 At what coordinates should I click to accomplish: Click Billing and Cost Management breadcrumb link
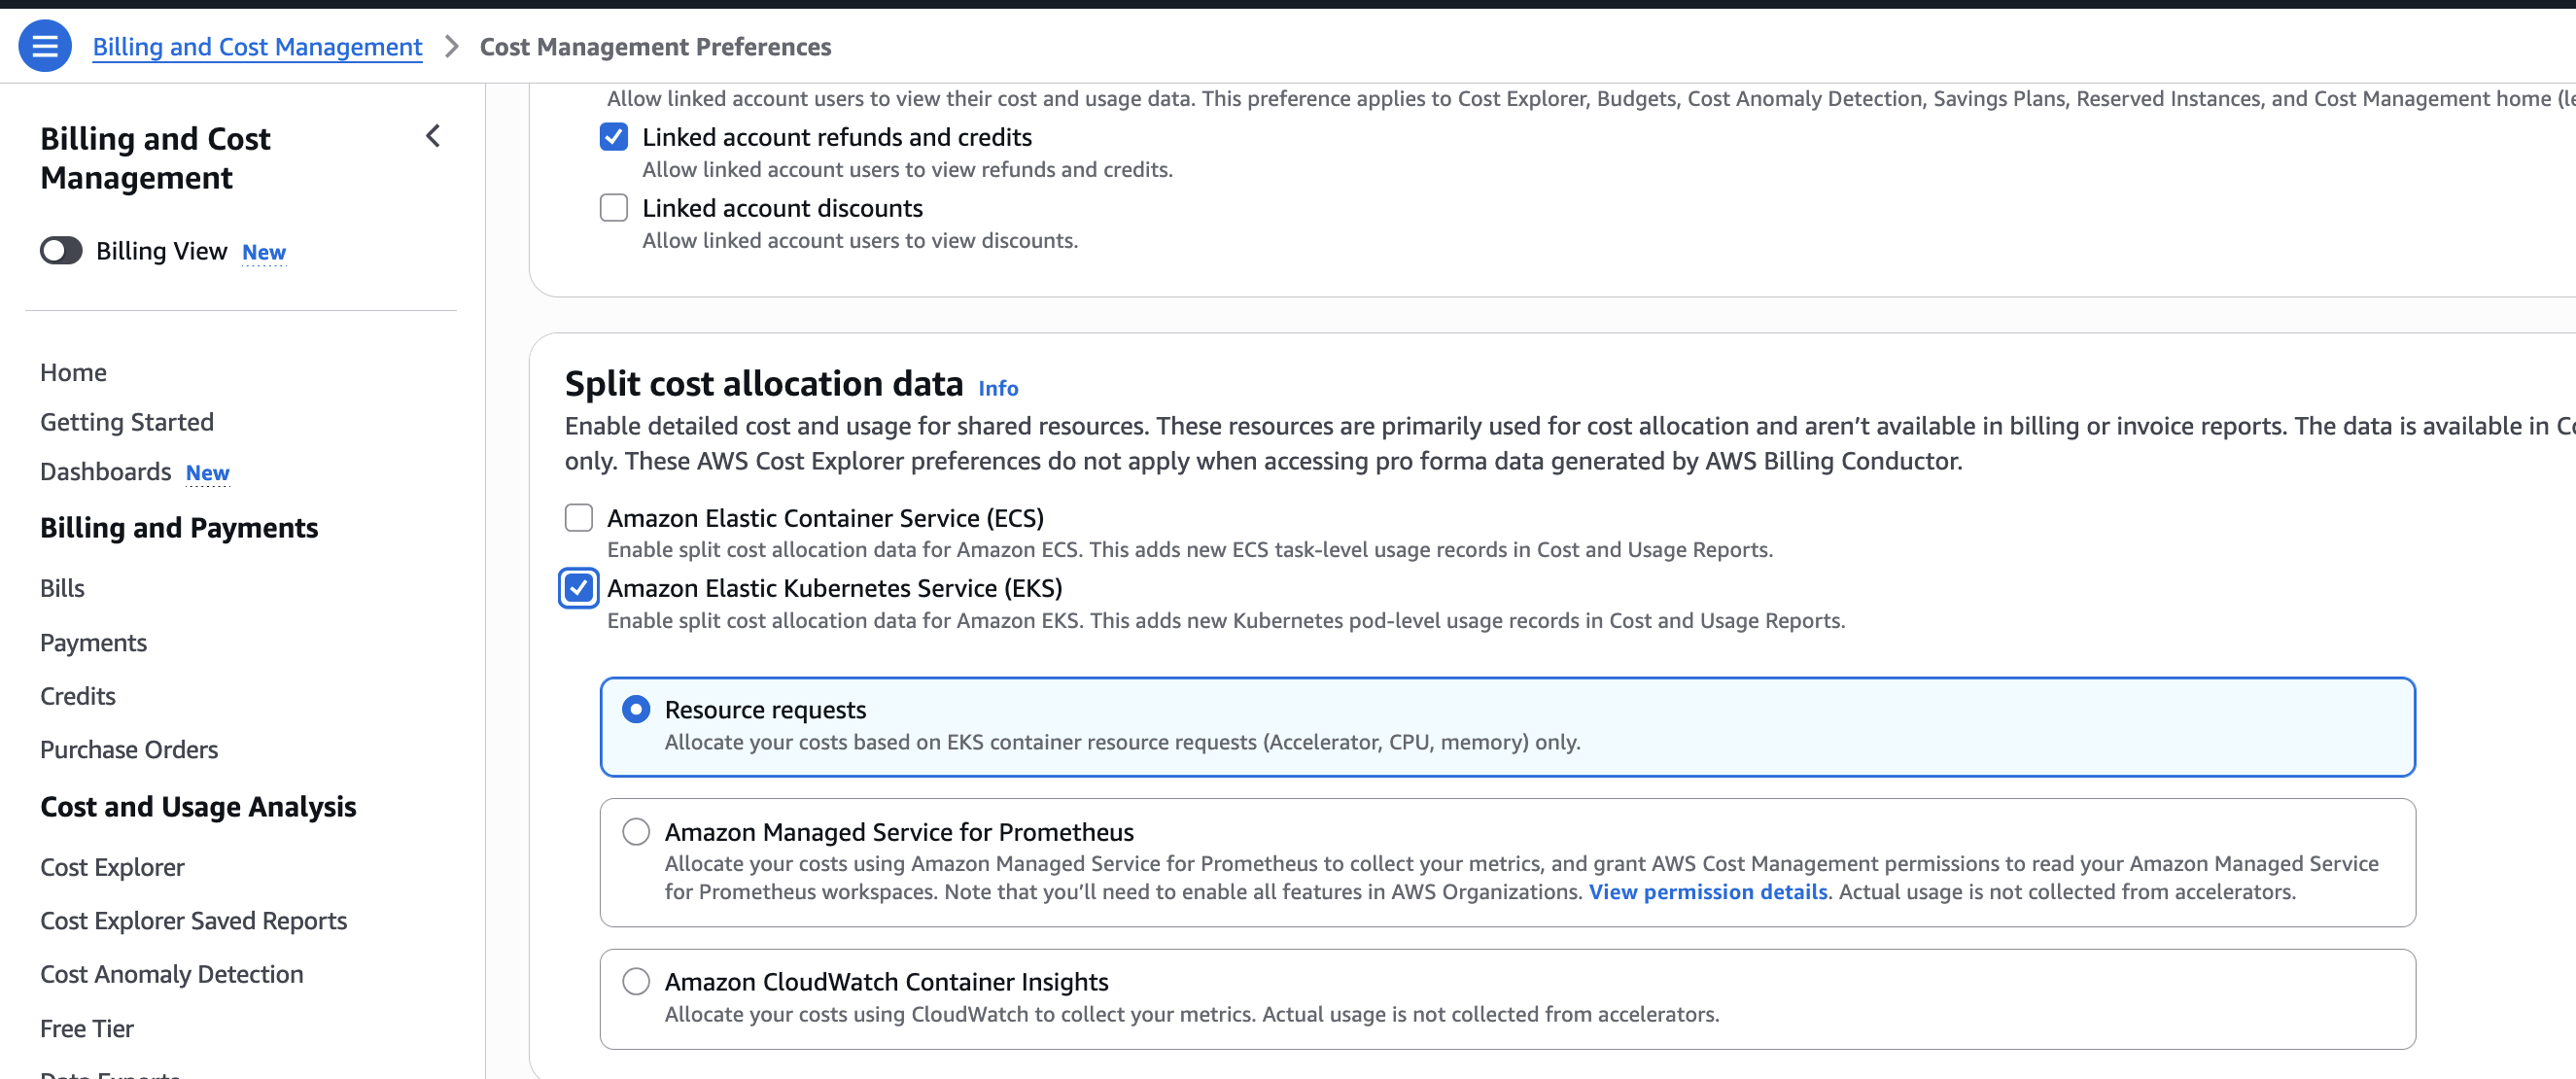point(257,47)
